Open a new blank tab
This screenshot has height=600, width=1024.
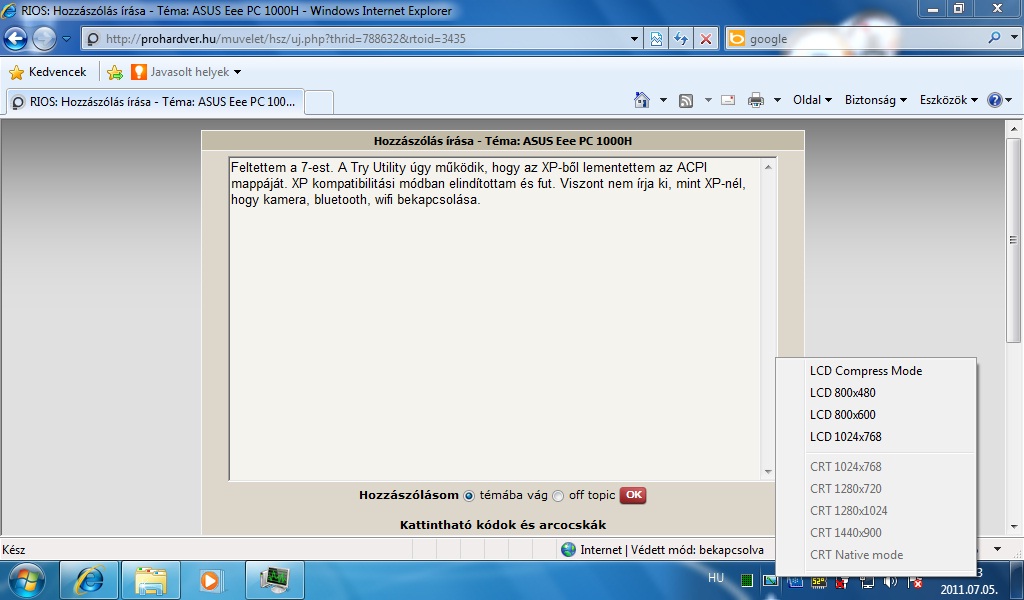point(319,103)
